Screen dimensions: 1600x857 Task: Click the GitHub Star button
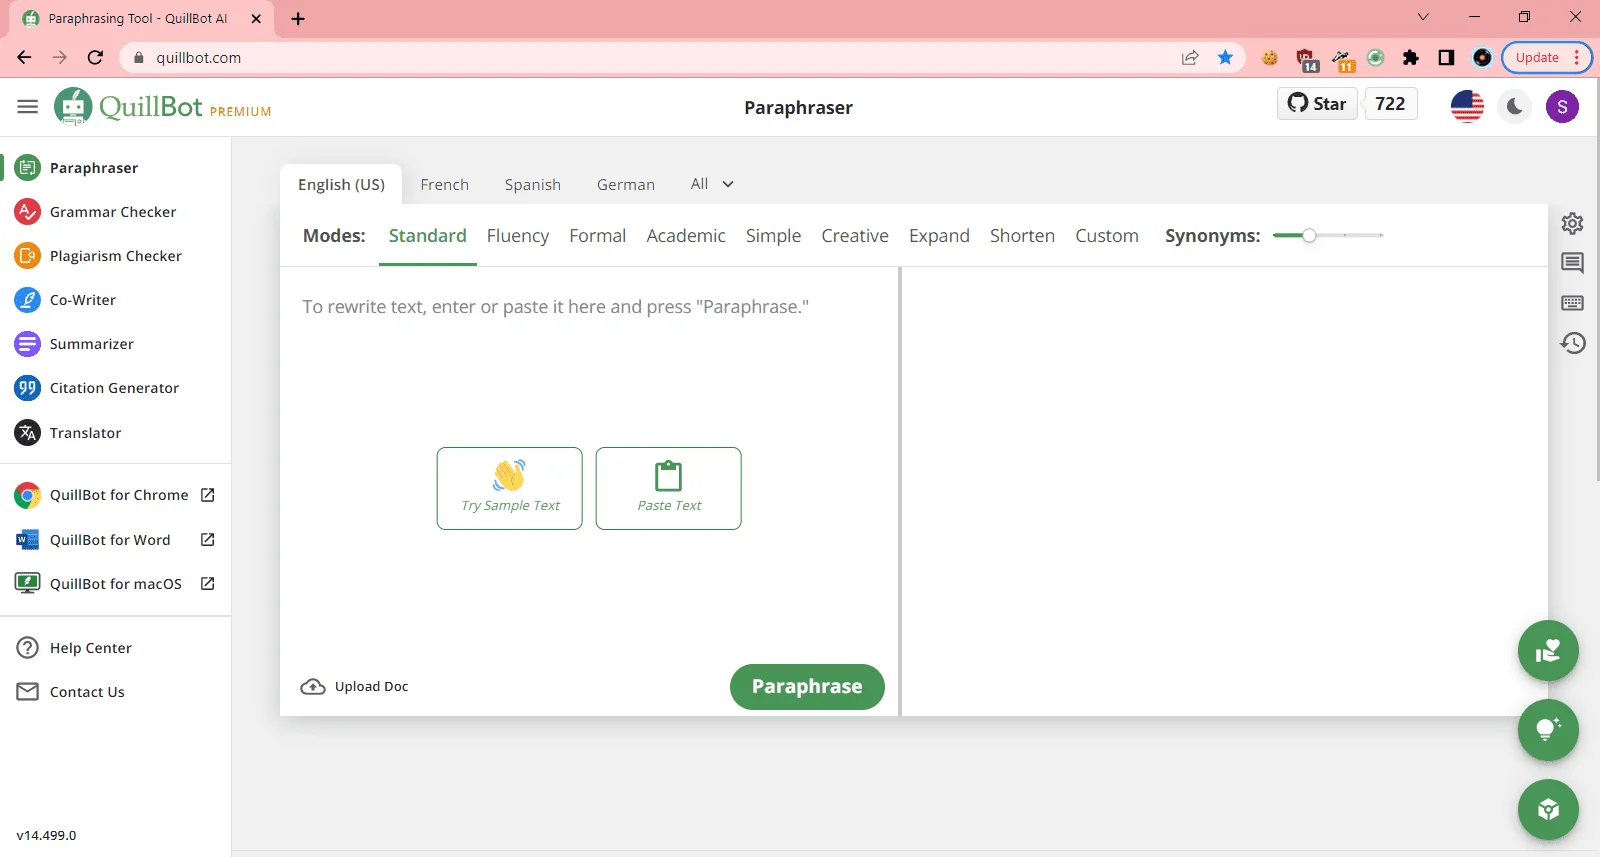coord(1317,104)
